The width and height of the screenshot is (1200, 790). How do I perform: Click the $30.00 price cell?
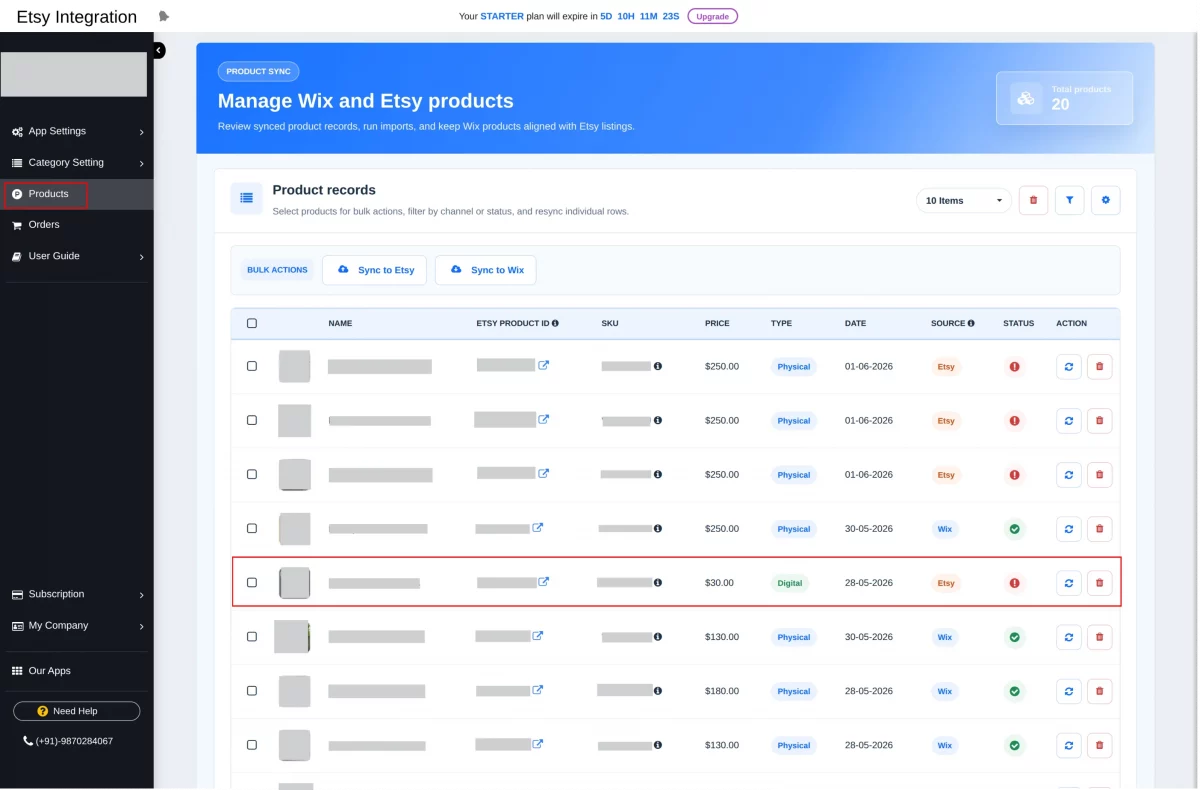pyautogui.click(x=719, y=583)
